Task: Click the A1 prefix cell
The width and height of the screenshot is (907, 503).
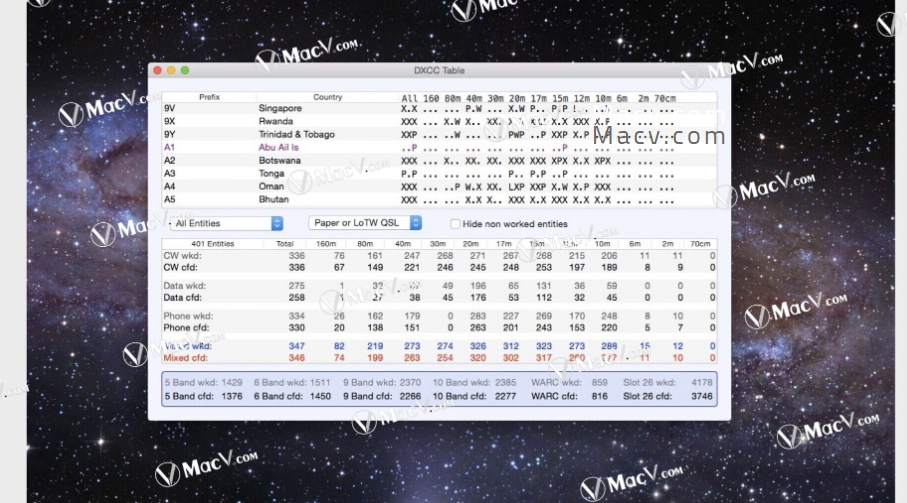Action: click(169, 147)
